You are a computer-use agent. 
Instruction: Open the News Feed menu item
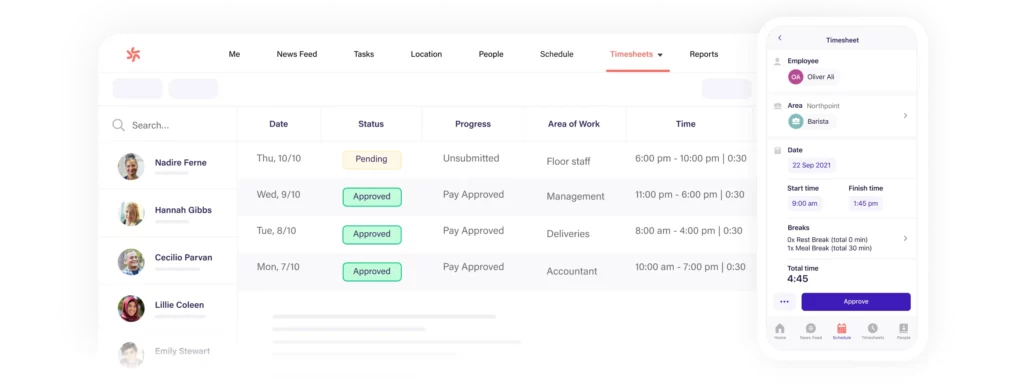pos(296,54)
